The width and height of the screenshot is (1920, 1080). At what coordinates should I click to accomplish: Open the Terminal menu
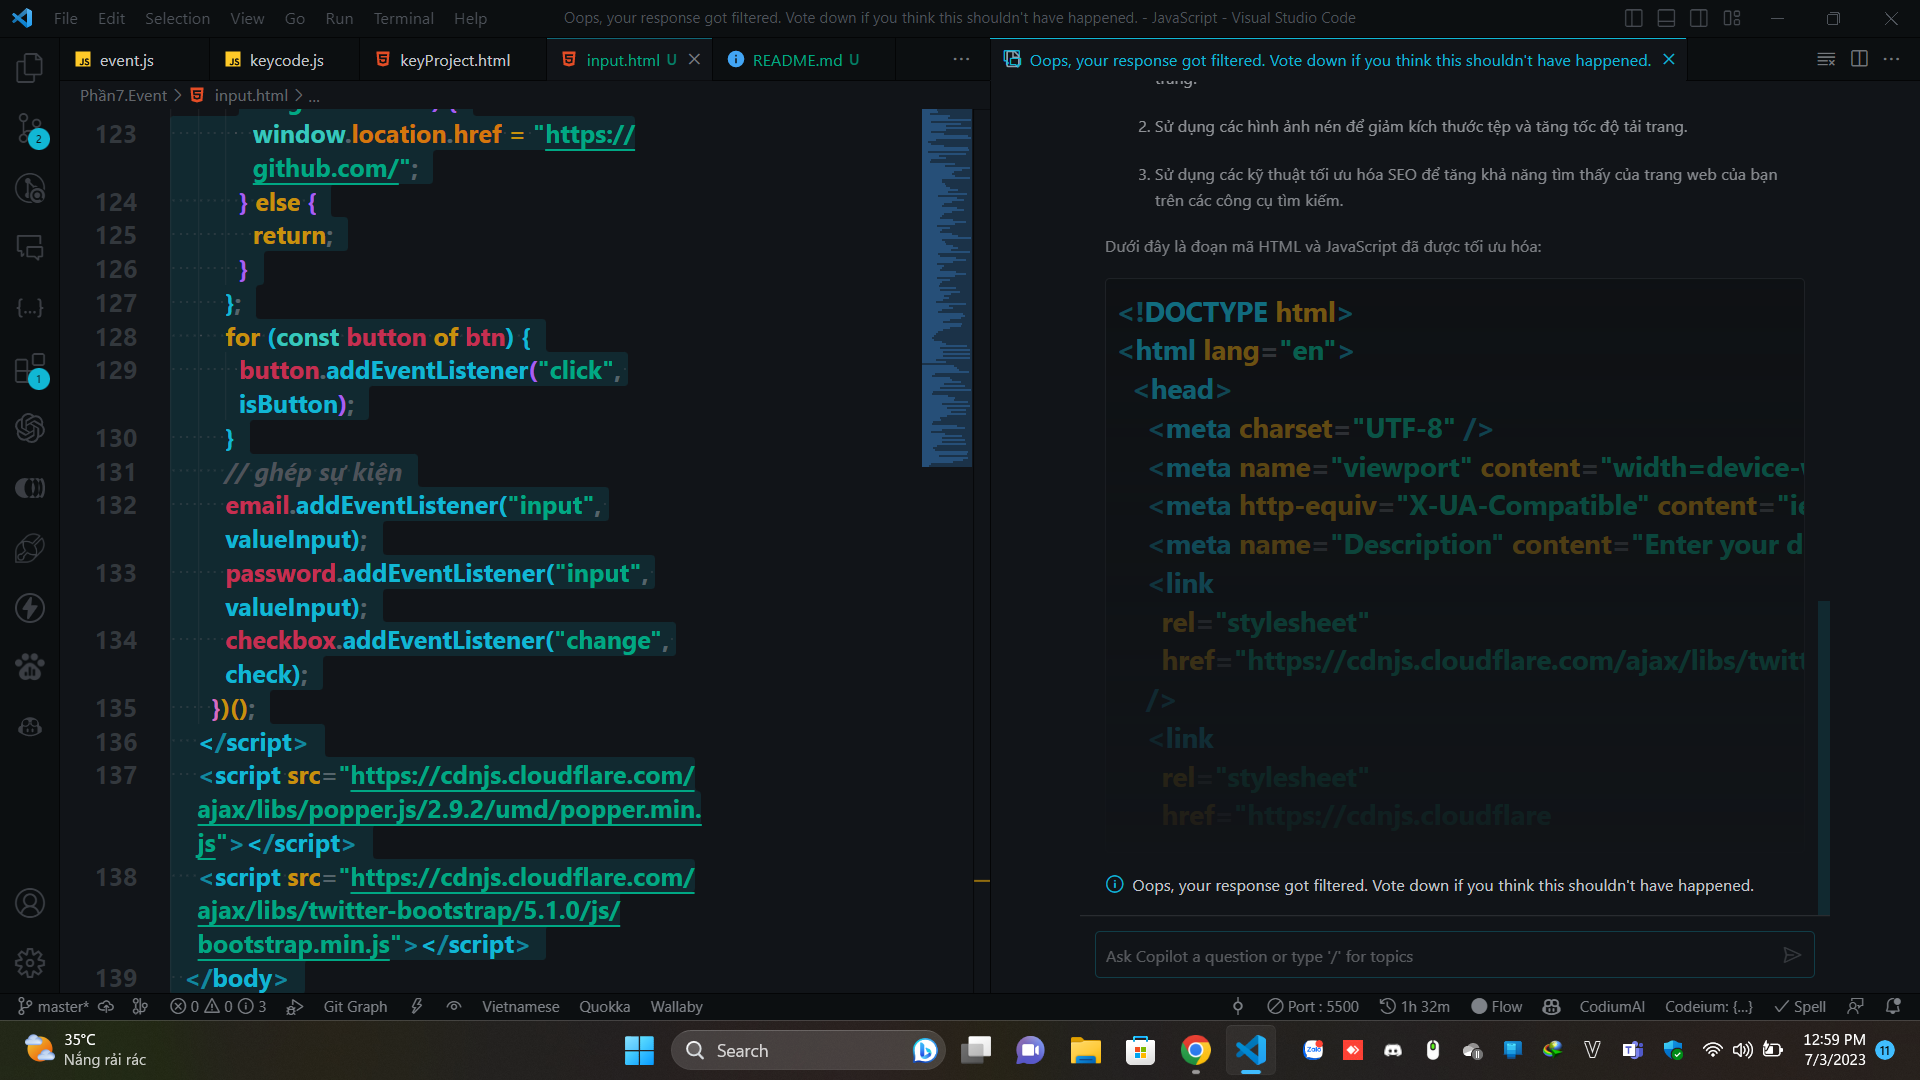point(403,18)
